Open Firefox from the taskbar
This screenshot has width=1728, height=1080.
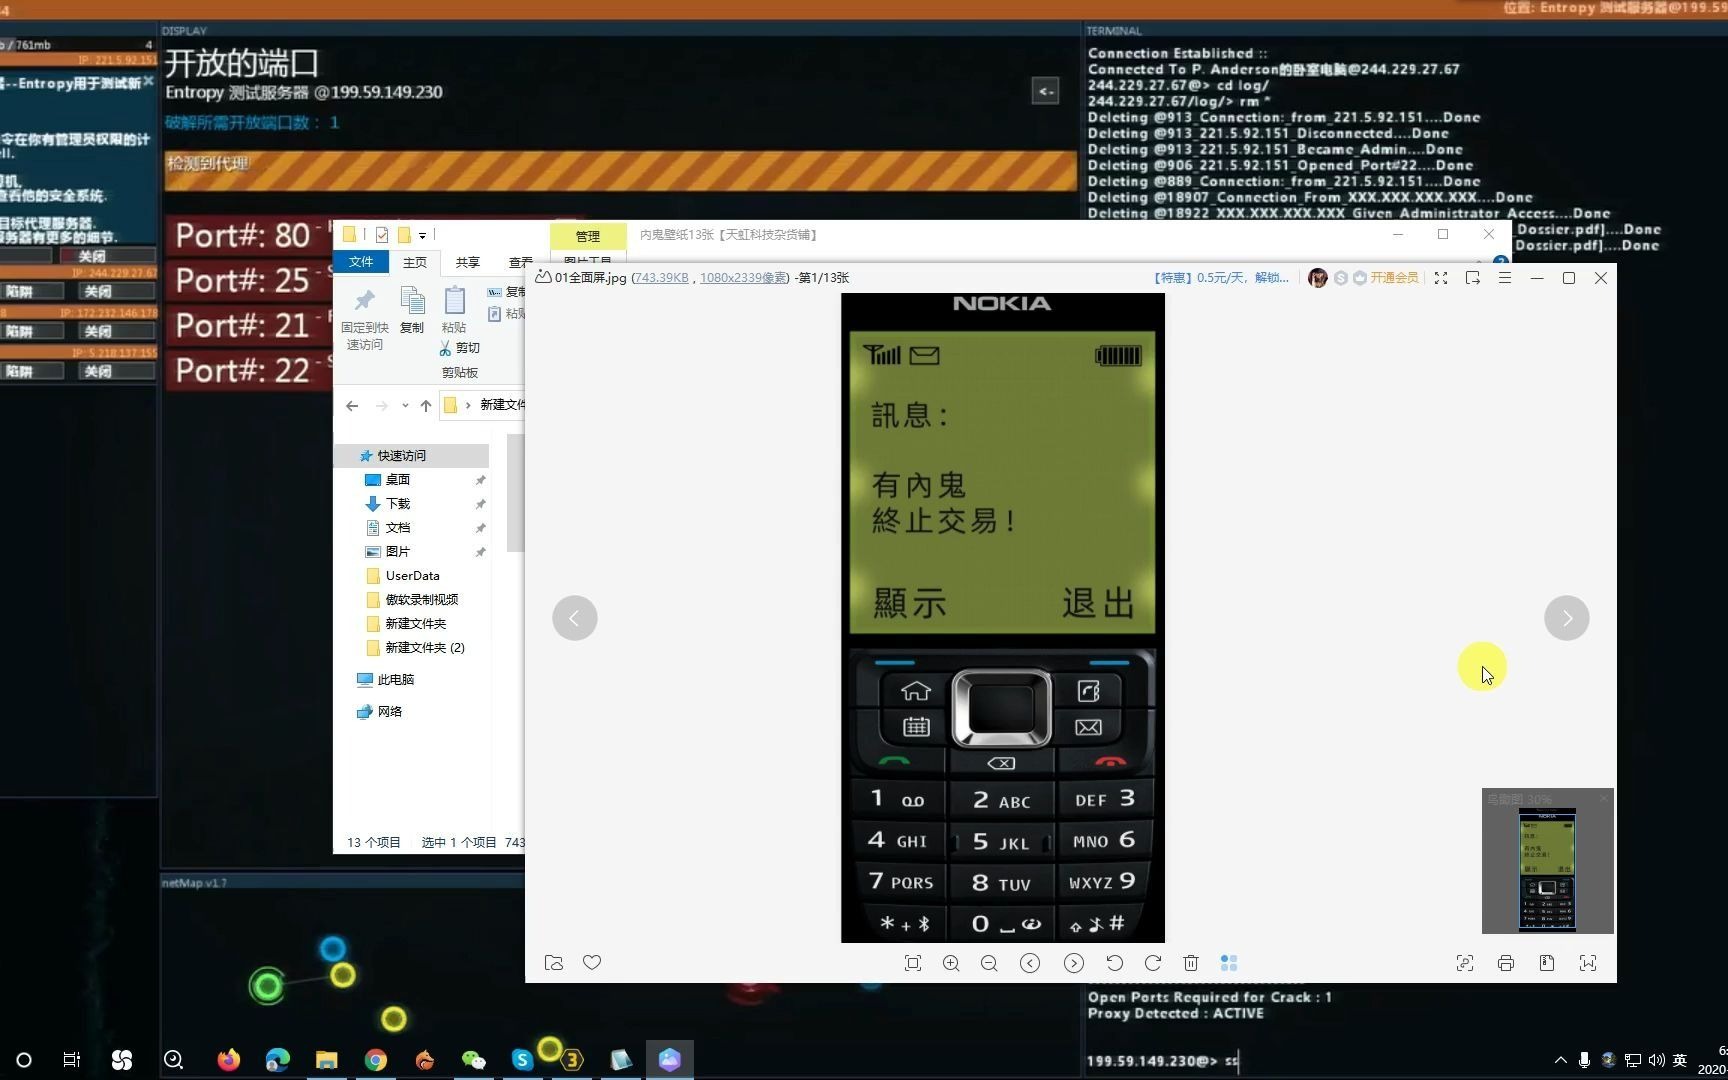(229, 1060)
